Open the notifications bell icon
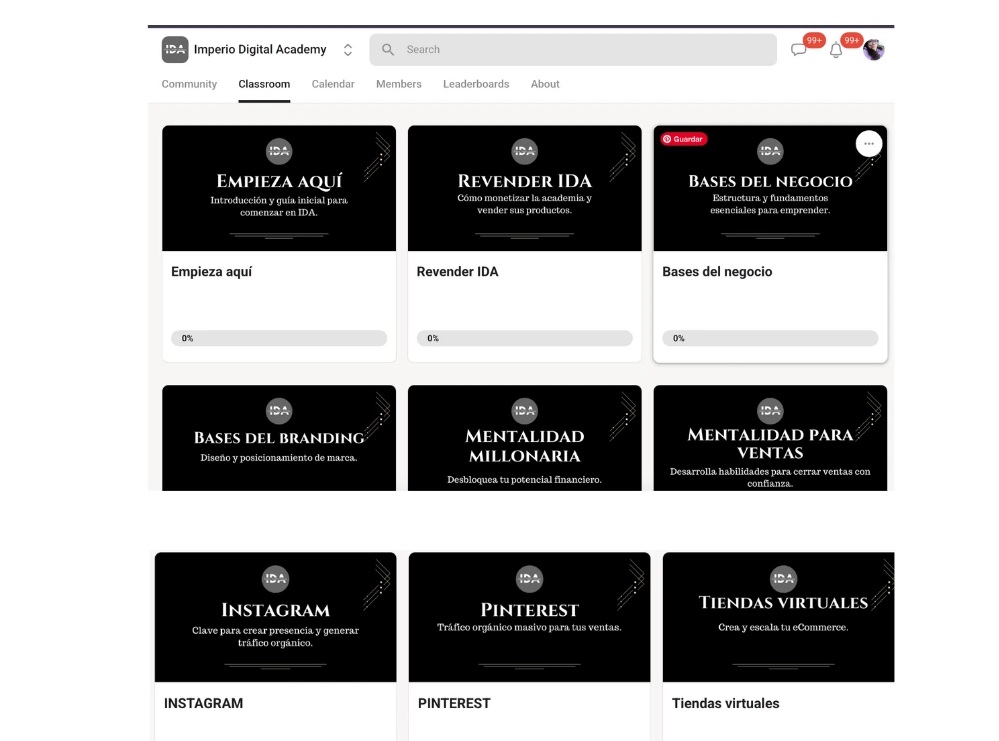 836,50
